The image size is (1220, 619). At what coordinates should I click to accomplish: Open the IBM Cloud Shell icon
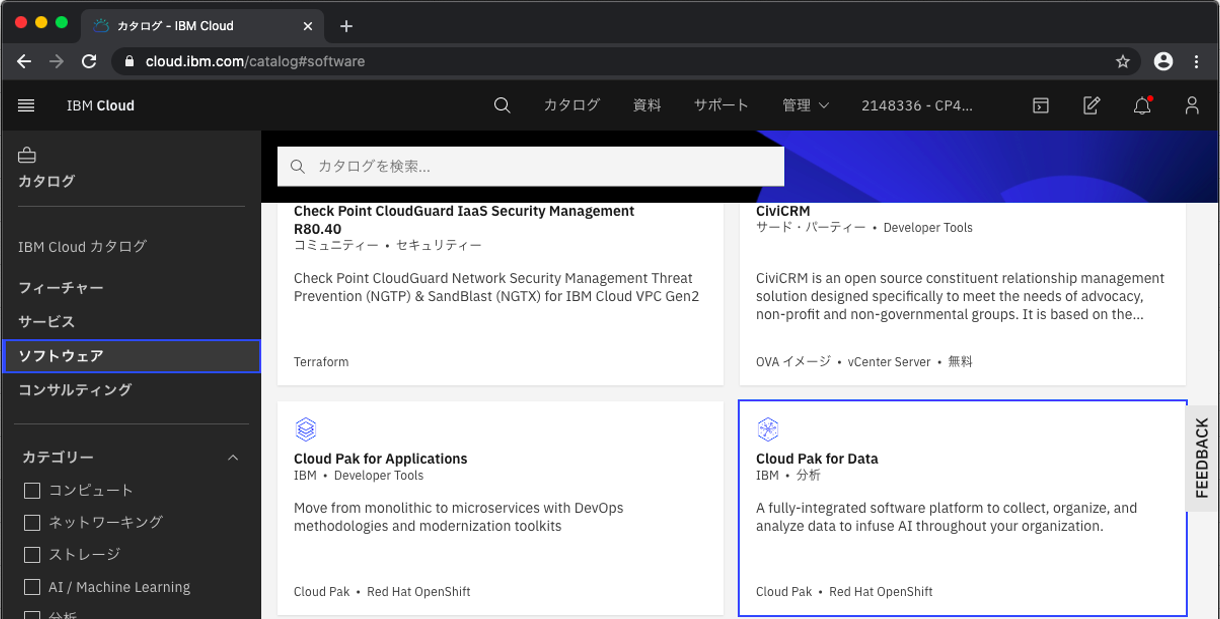point(1041,105)
